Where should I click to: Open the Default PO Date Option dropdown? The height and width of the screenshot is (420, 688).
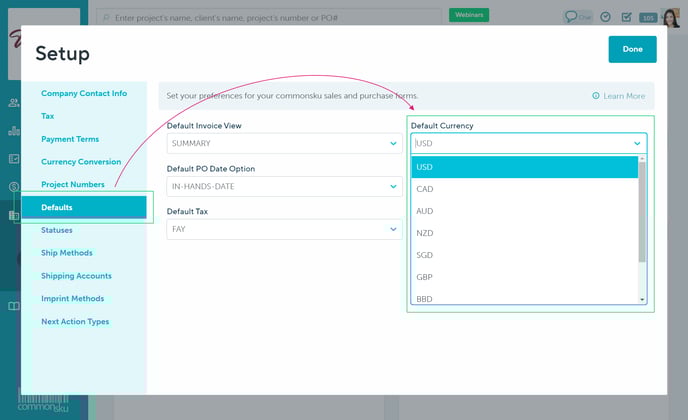[x=393, y=187]
